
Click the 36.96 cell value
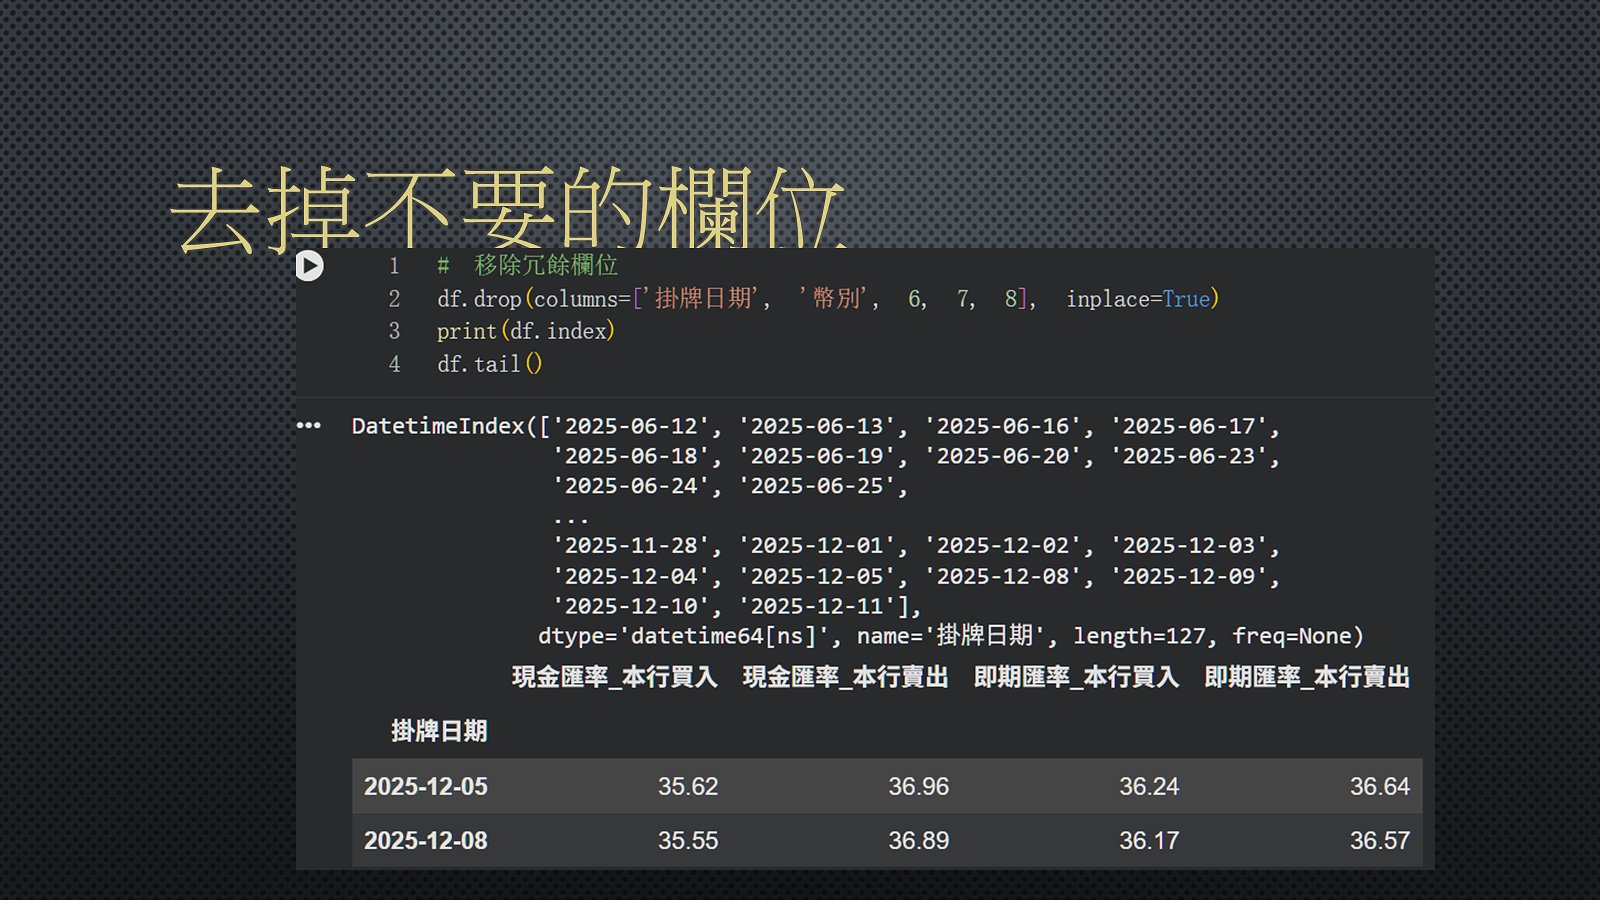point(918,787)
